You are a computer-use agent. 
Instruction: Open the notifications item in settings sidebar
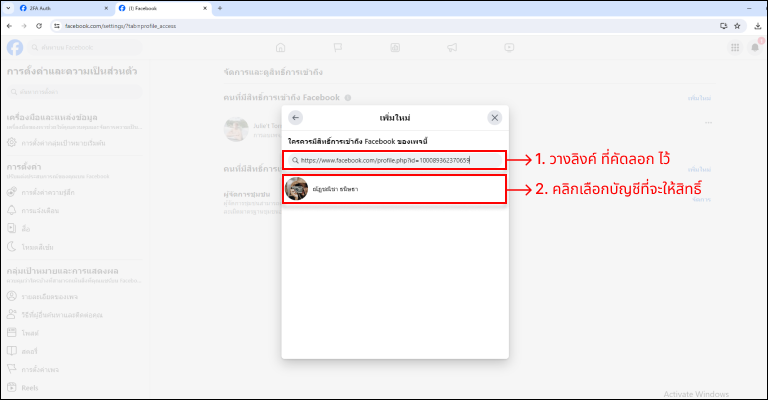(75, 211)
